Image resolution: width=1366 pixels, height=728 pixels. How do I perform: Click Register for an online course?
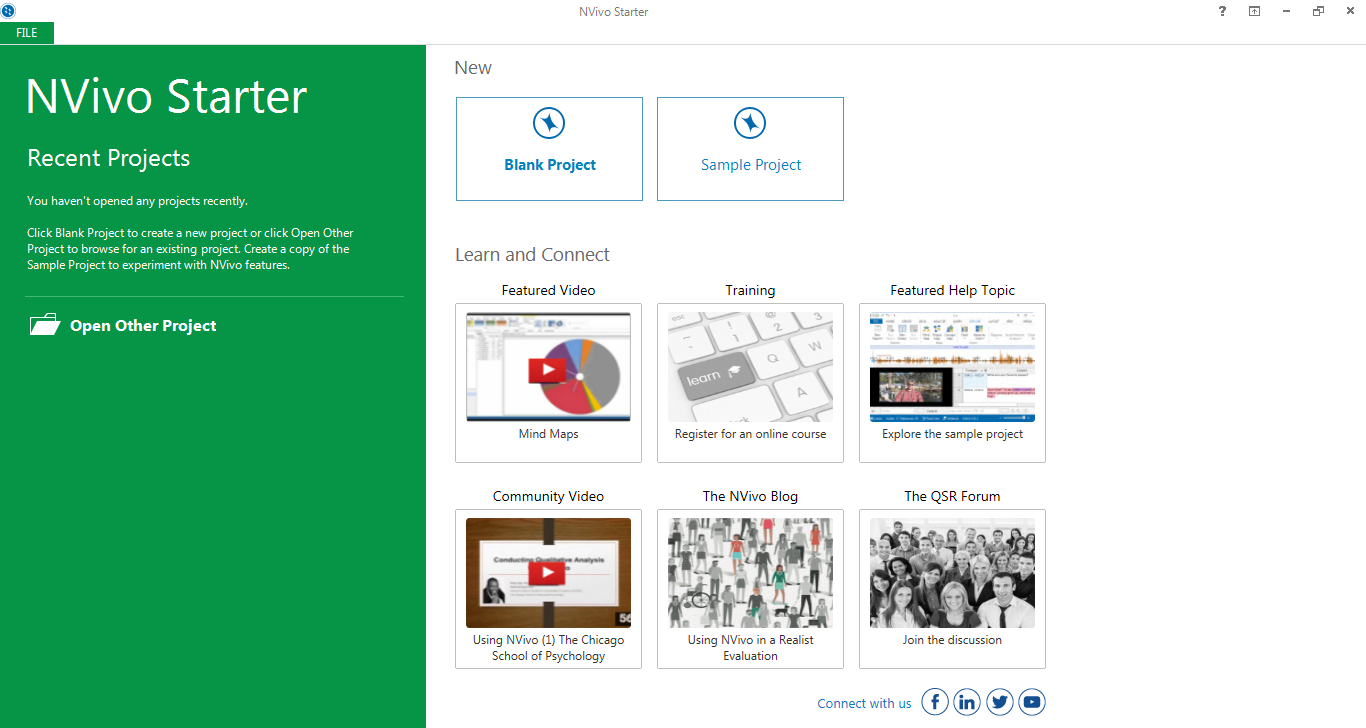point(750,434)
